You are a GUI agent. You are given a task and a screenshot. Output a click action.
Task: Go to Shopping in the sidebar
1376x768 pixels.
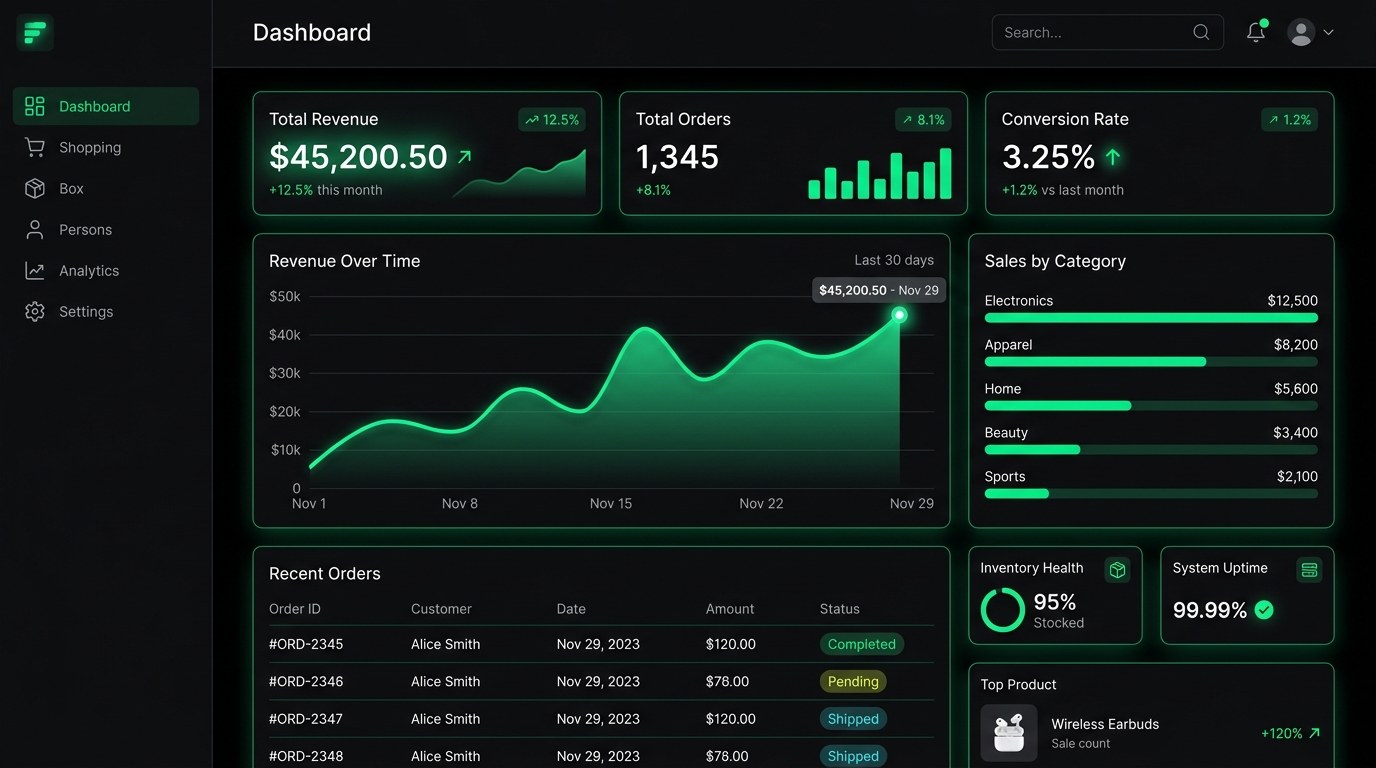(x=106, y=147)
